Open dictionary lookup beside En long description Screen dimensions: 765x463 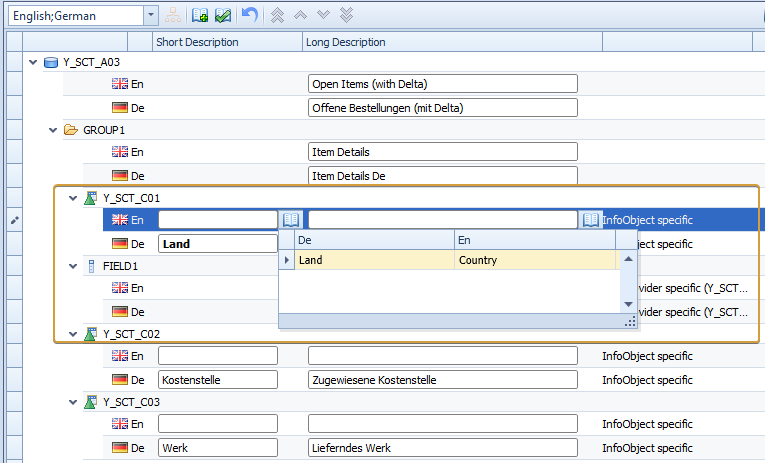590,220
